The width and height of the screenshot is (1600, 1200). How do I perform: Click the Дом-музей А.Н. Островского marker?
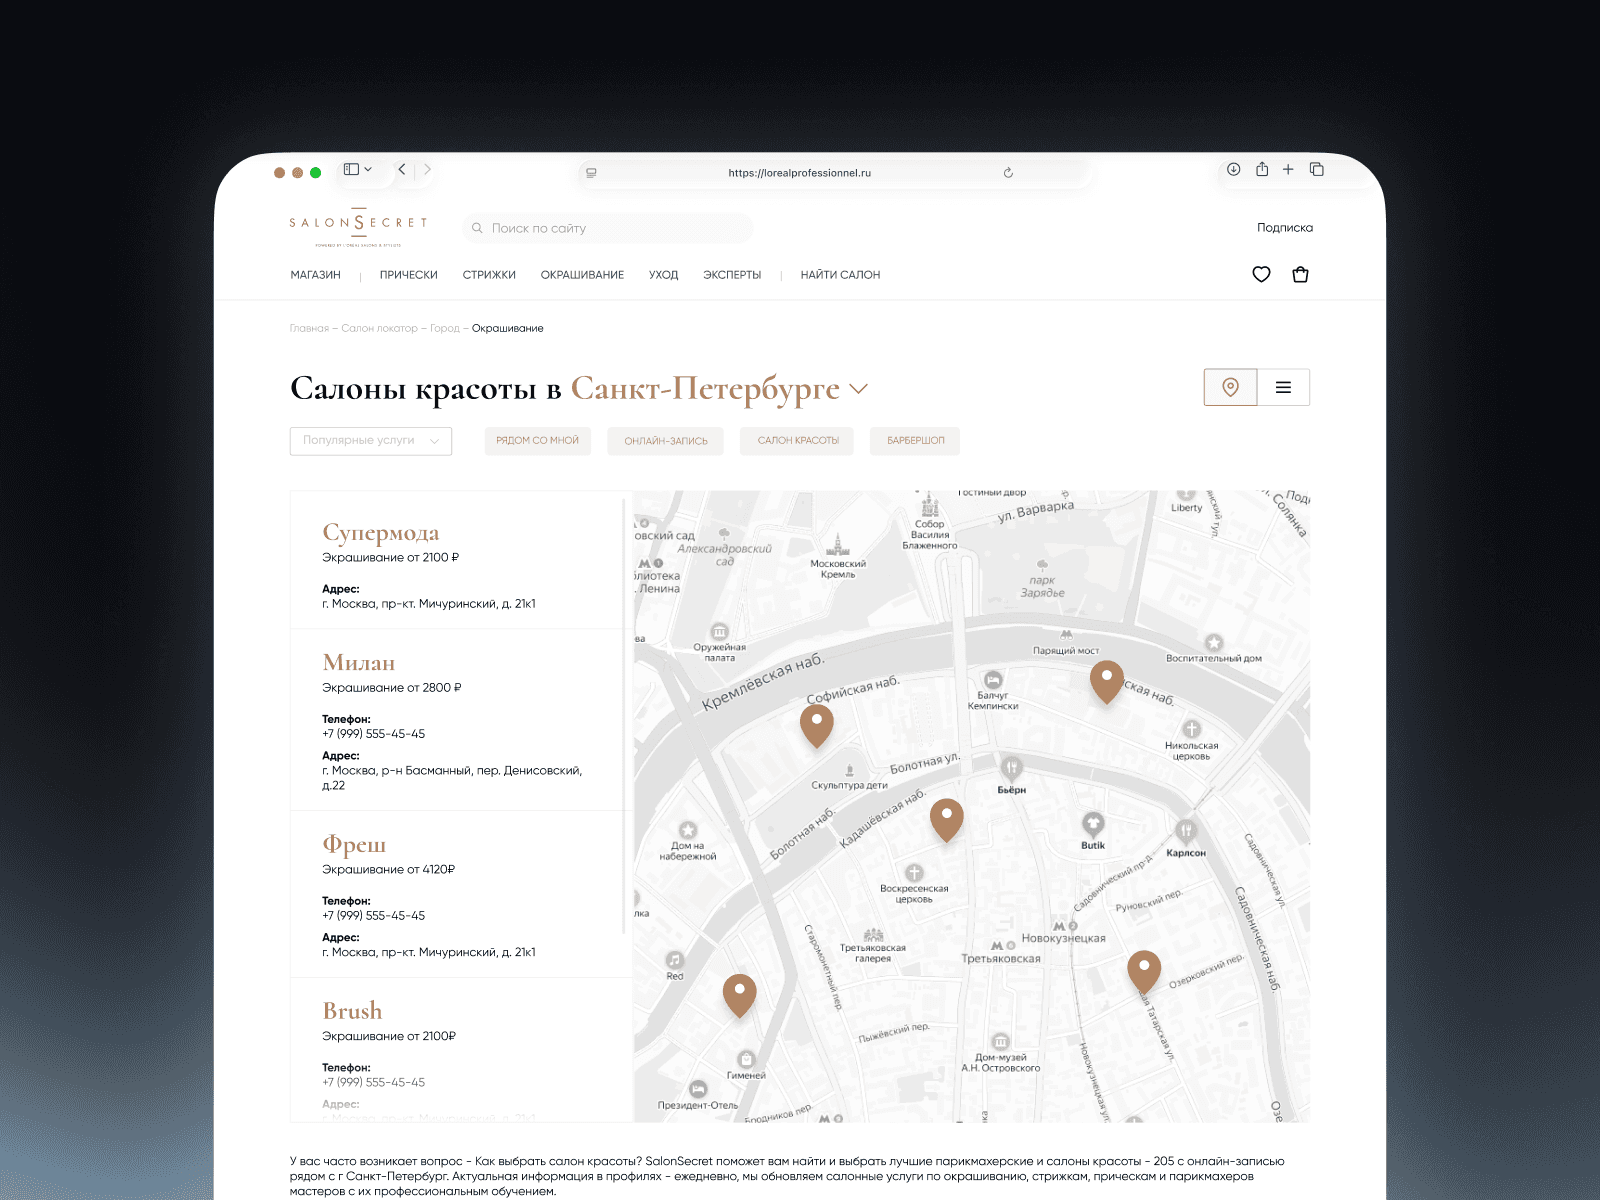[1001, 1041]
